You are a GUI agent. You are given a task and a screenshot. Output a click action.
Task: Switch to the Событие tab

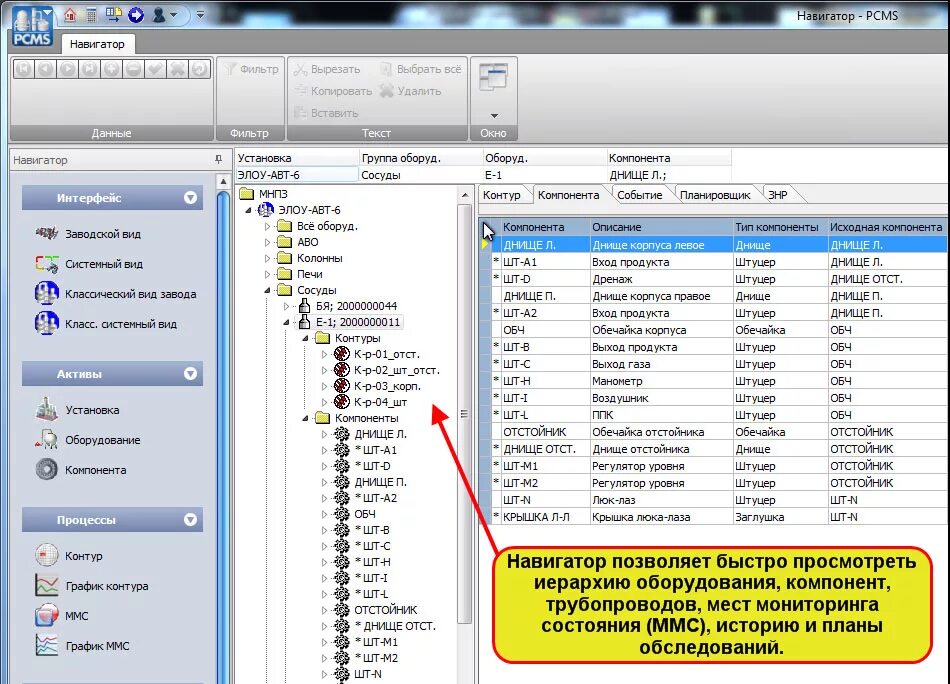[639, 195]
